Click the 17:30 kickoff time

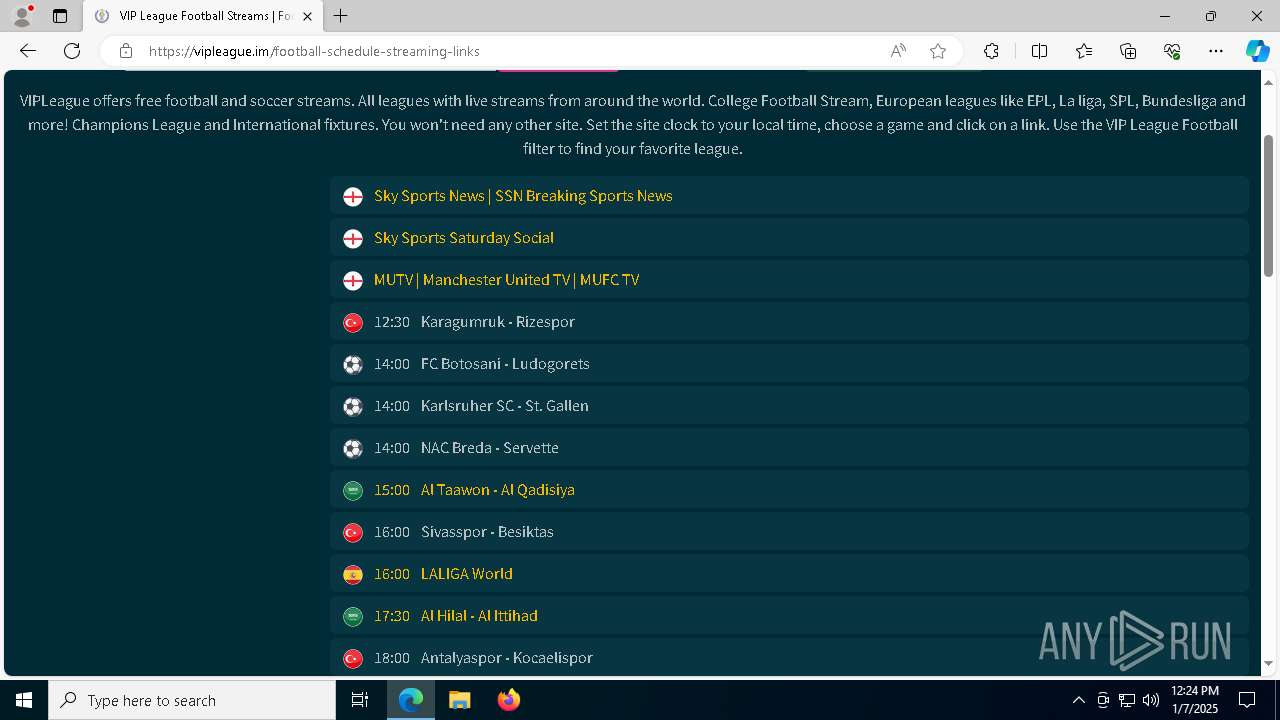(x=392, y=616)
